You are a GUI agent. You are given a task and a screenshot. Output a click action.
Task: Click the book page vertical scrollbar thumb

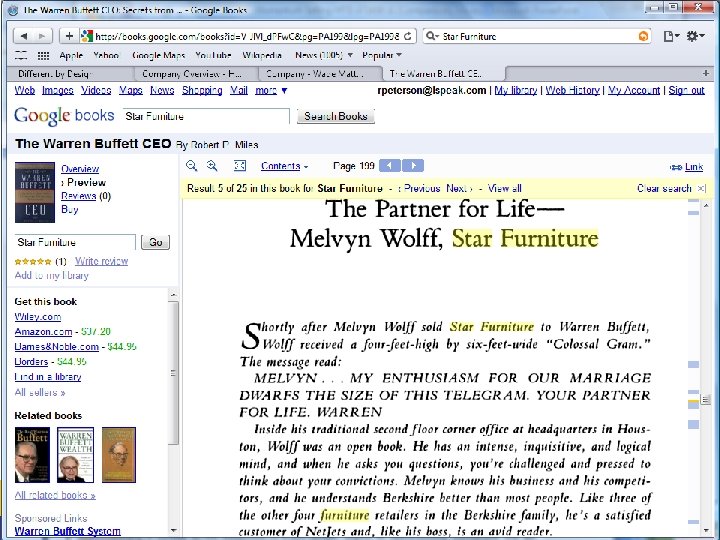(x=706, y=400)
